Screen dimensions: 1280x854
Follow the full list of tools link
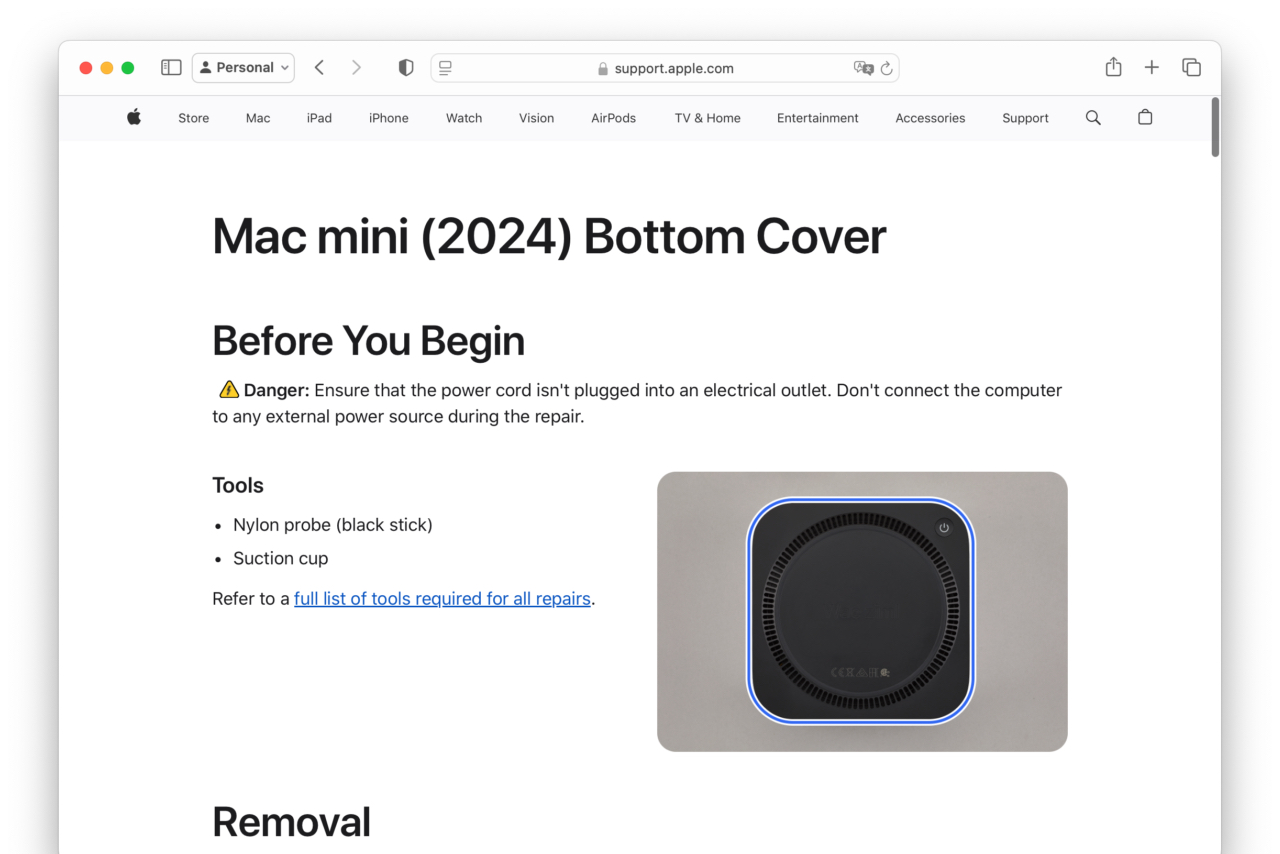[442, 598]
